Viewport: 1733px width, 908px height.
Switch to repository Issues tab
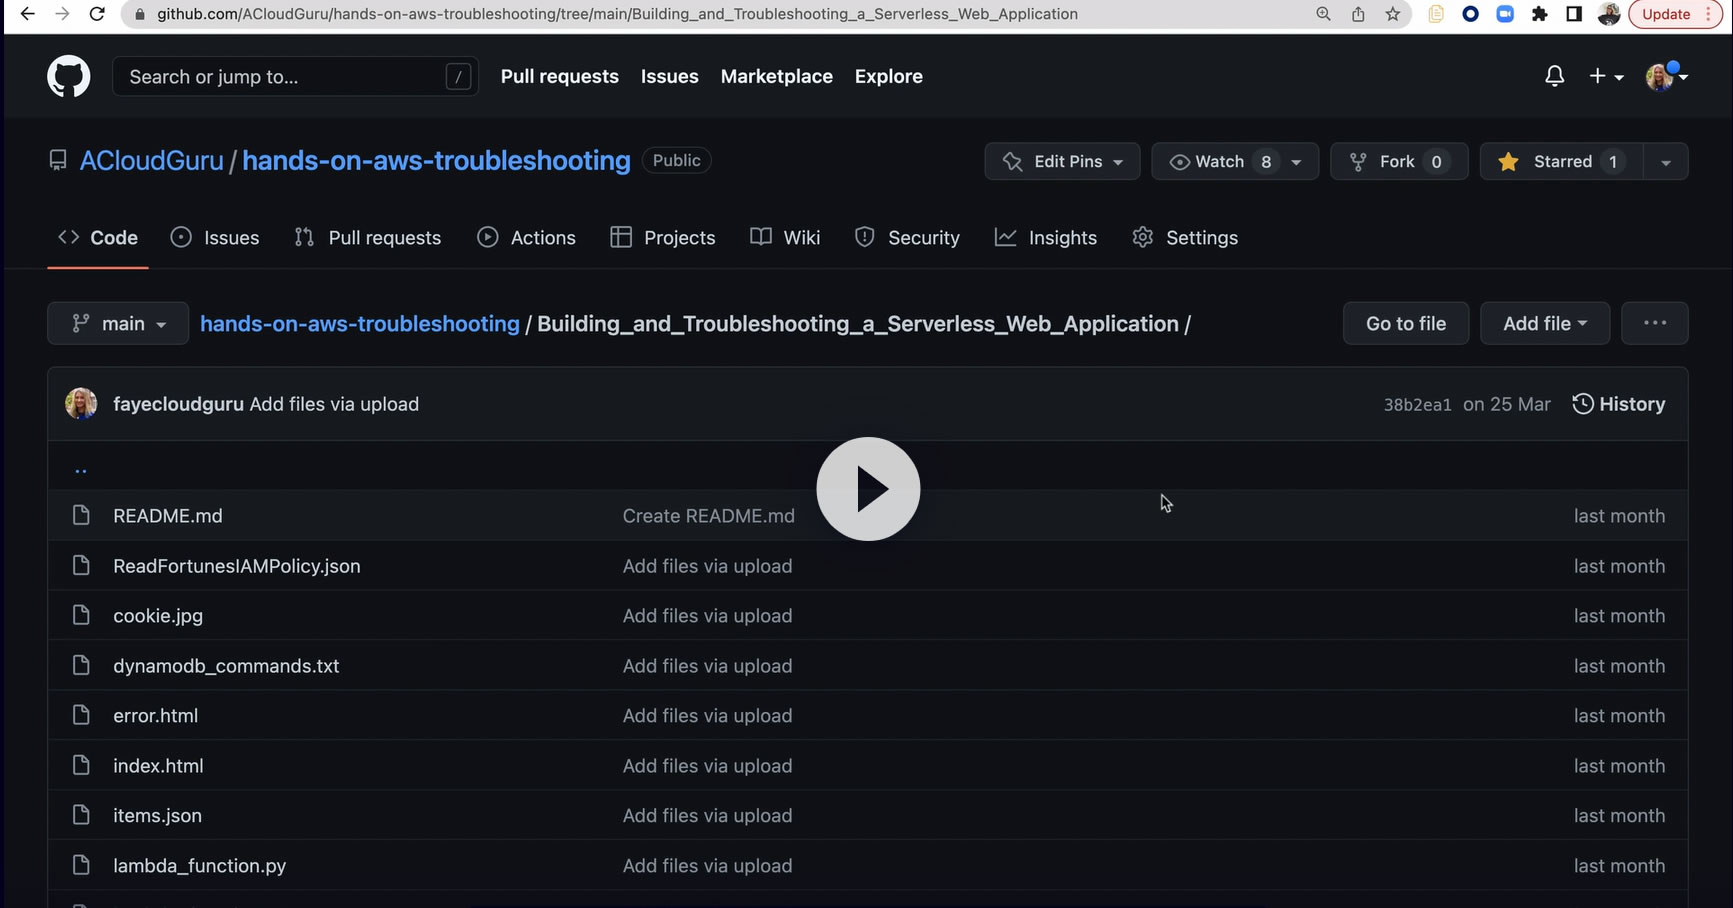[215, 237]
